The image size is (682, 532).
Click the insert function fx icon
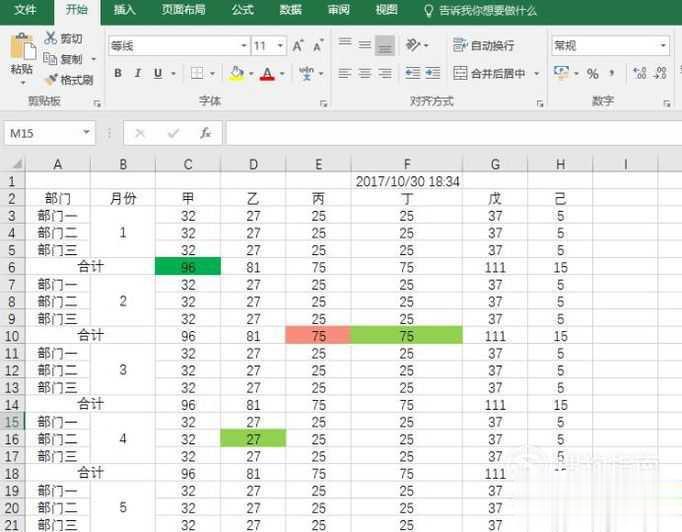click(x=205, y=133)
